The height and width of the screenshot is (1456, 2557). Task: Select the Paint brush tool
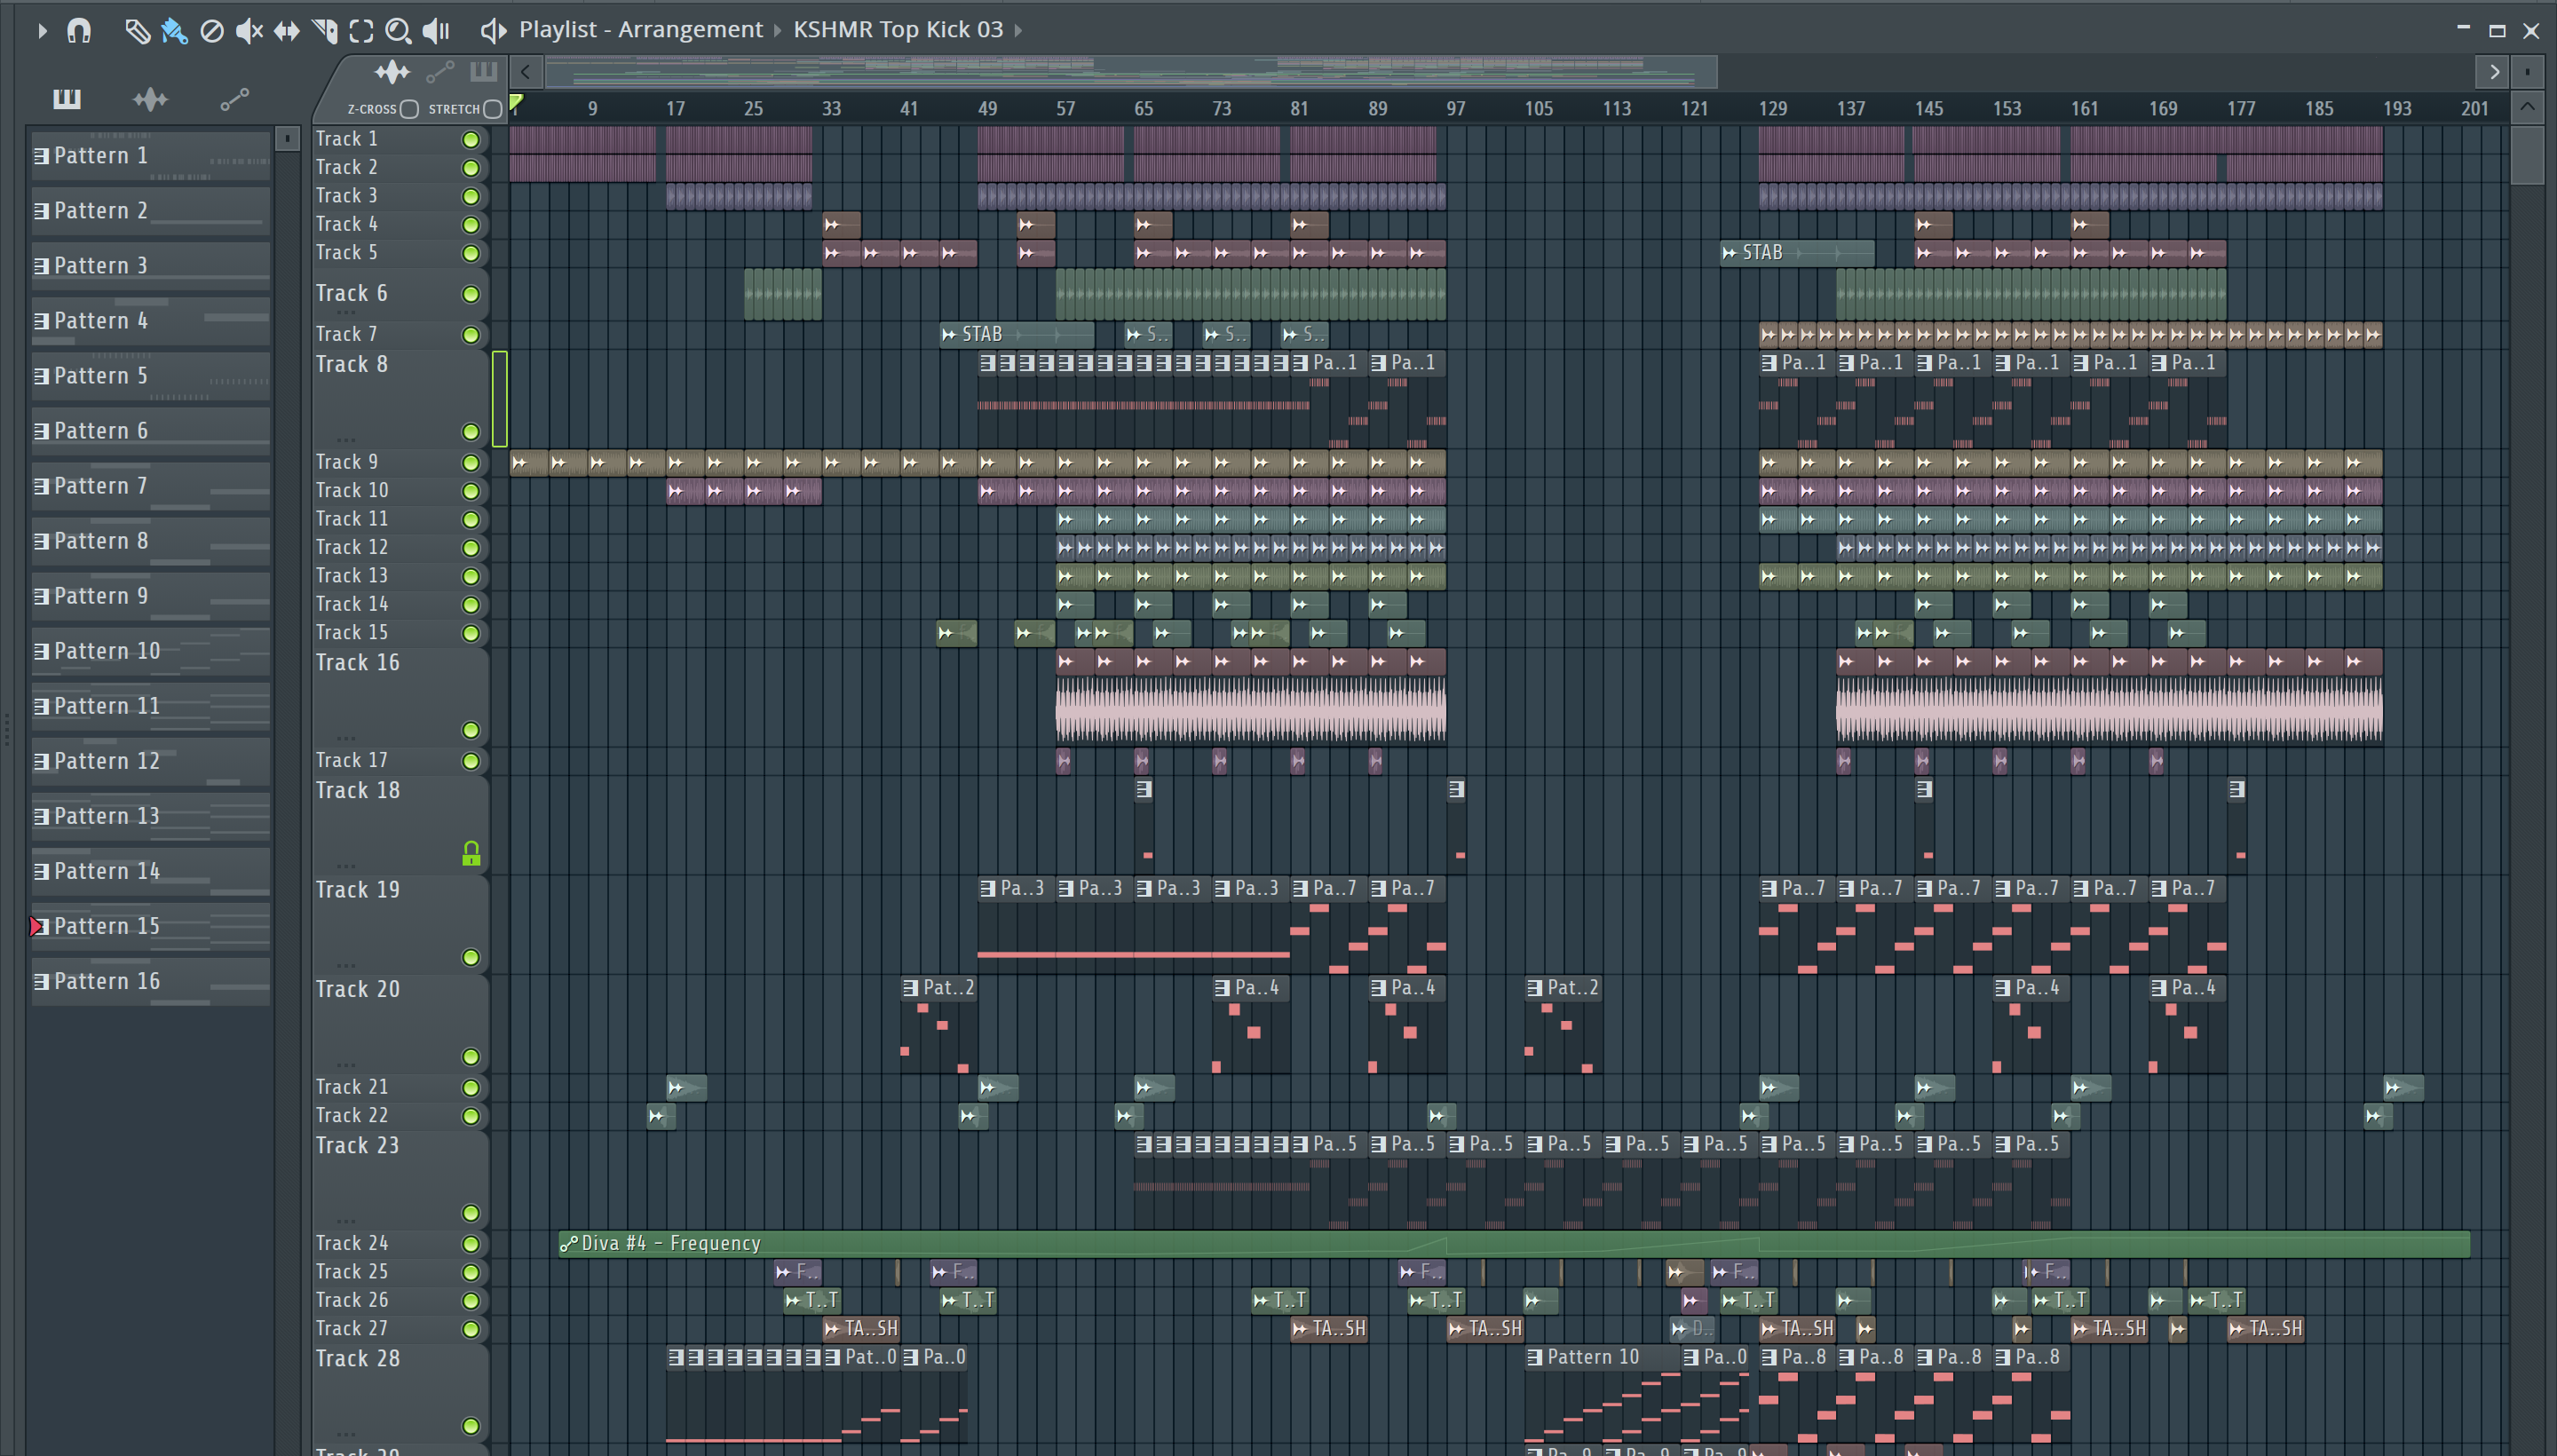(x=174, y=31)
